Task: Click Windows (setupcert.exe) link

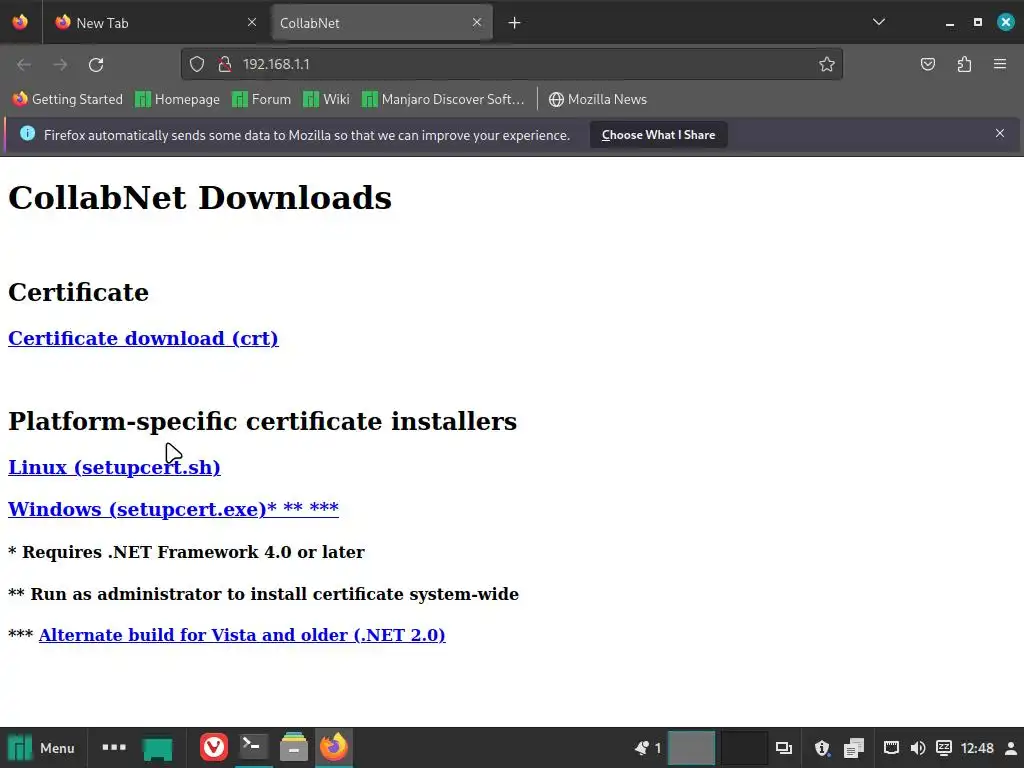Action: coord(173,509)
